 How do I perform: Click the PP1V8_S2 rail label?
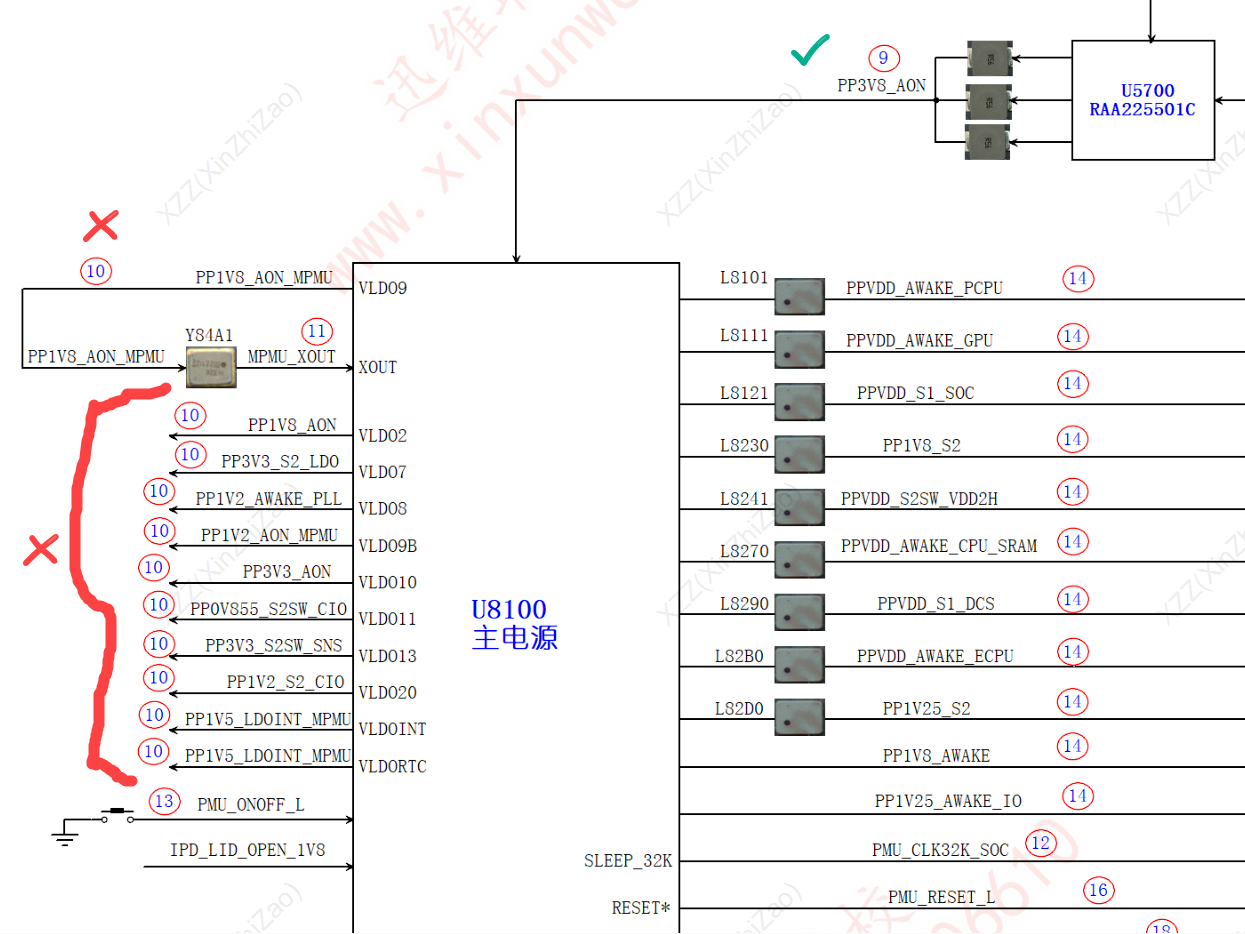point(921,446)
